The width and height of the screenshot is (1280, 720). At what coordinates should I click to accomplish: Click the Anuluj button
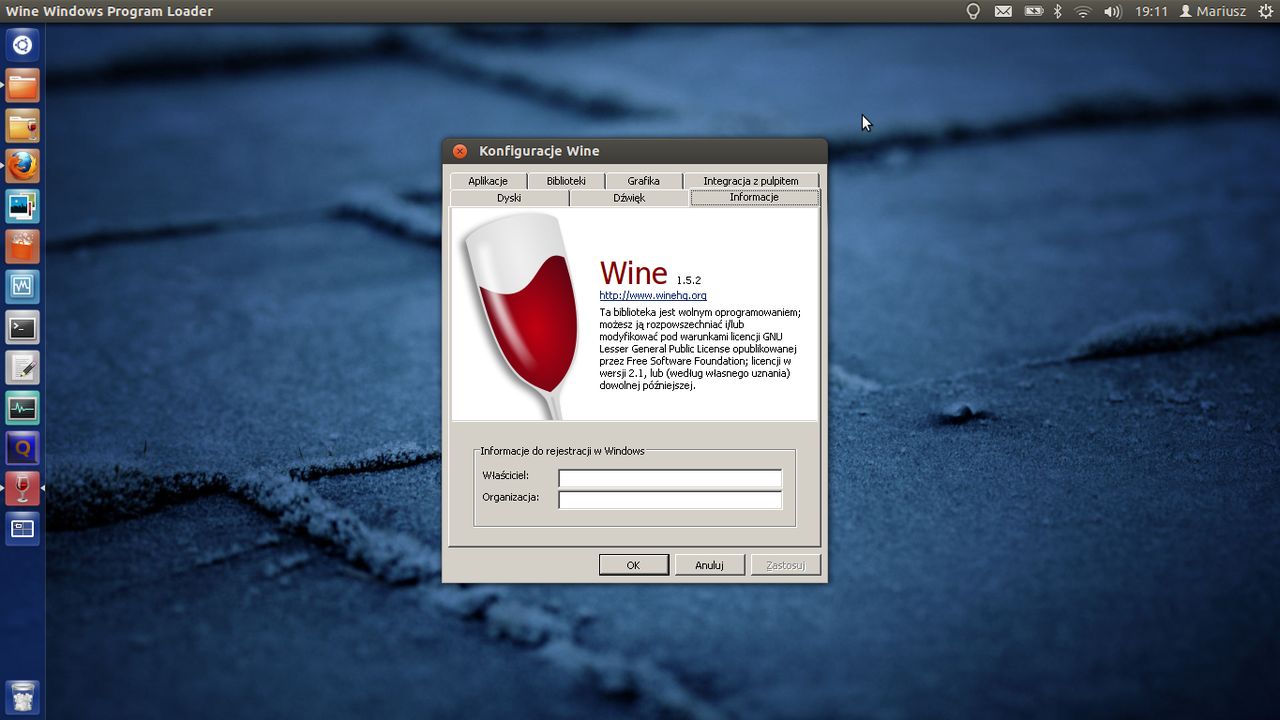[x=709, y=565]
